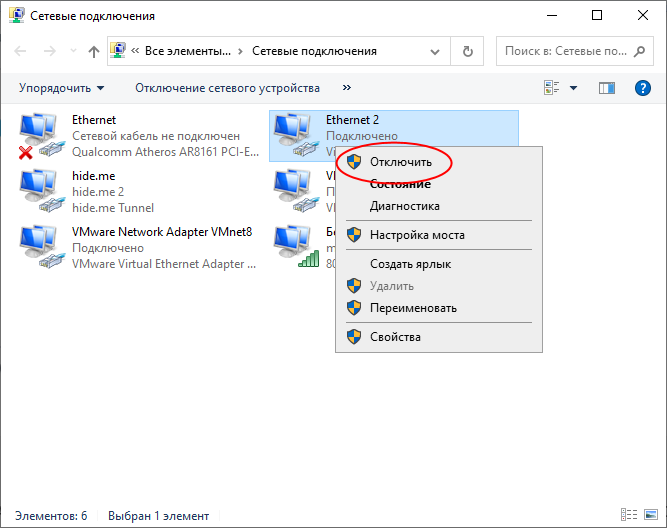Click Qualcomm Atheros AR8161 PCI-E device text
The height and width of the screenshot is (528, 667).
click(x=165, y=152)
